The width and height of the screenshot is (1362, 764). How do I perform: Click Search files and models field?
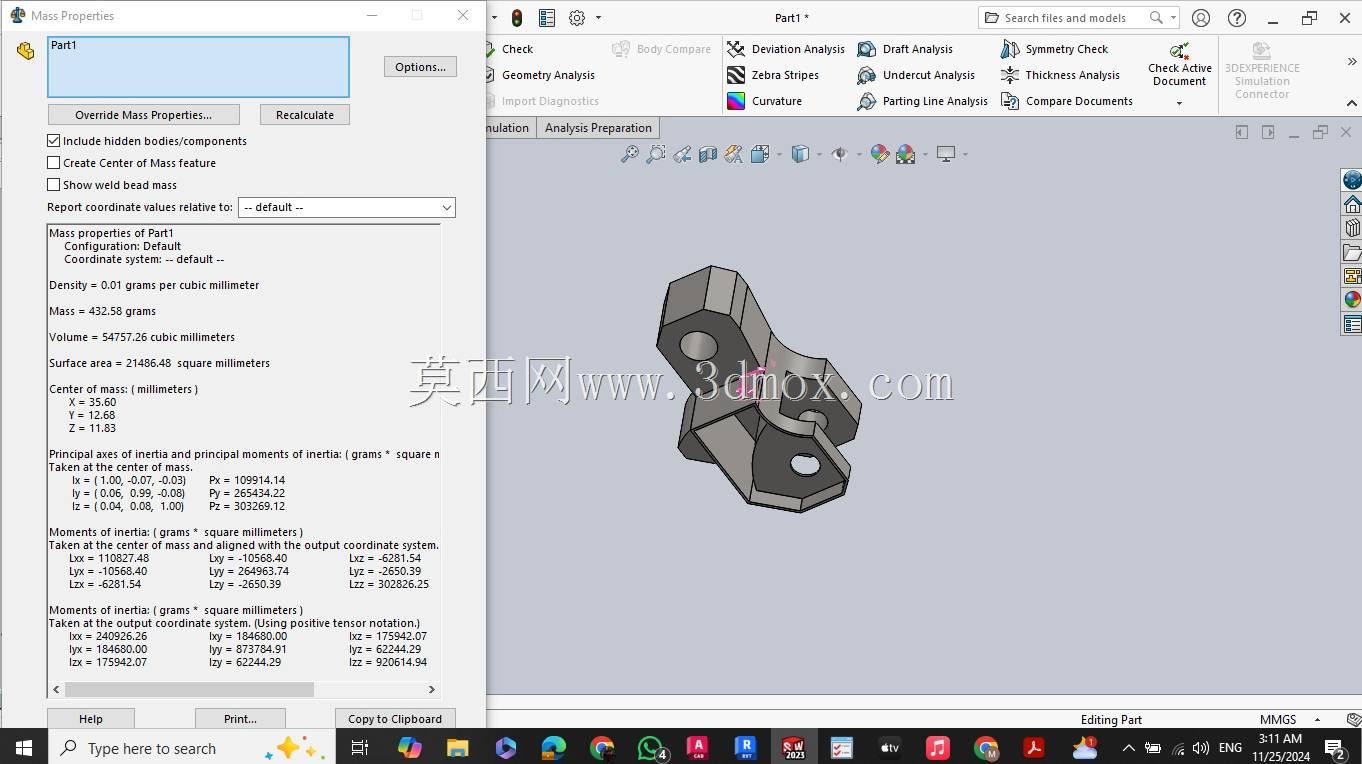pyautogui.click(x=1078, y=18)
